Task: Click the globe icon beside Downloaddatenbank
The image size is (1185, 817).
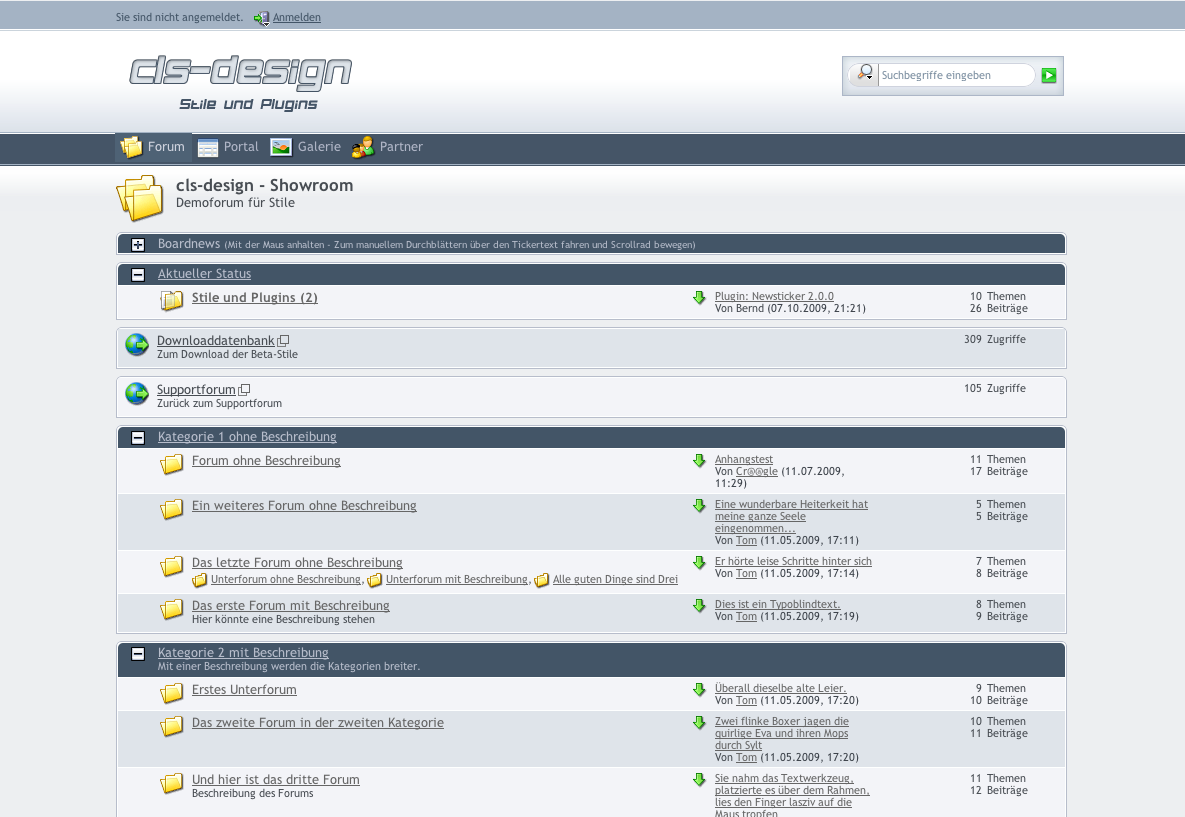Action: [x=137, y=345]
